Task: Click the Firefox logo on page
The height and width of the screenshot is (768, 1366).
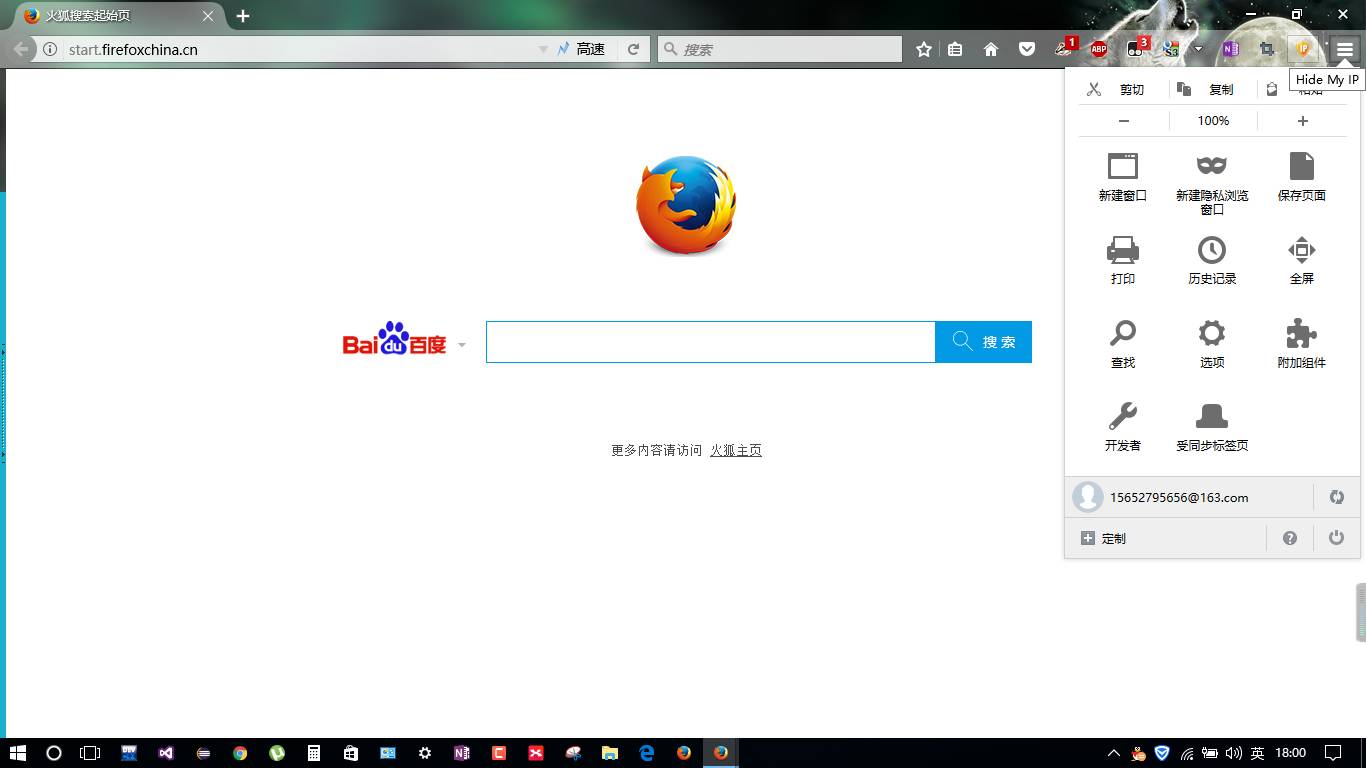Action: point(686,205)
